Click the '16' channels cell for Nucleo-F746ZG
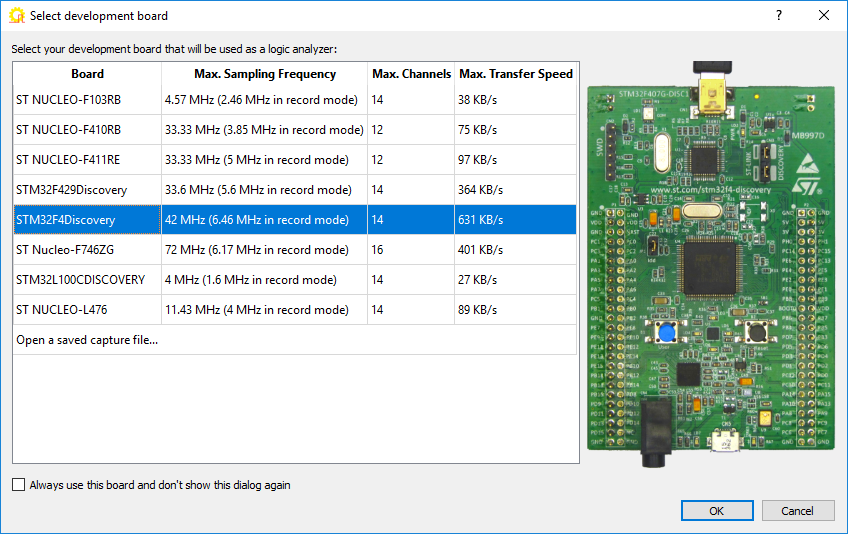This screenshot has width=848, height=534. tap(411, 250)
